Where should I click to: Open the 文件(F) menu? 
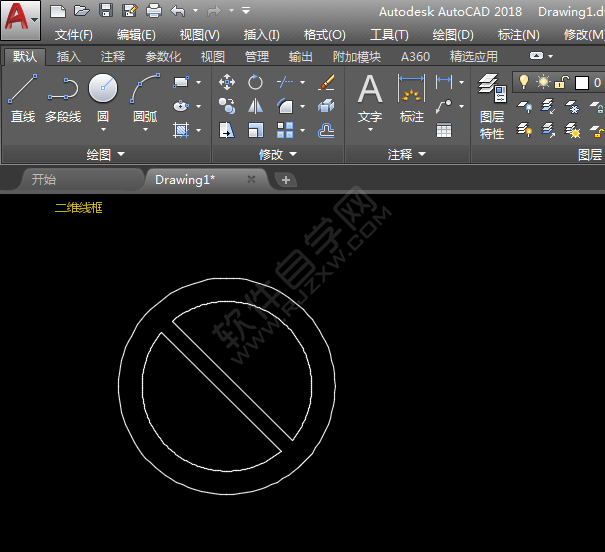pos(74,35)
